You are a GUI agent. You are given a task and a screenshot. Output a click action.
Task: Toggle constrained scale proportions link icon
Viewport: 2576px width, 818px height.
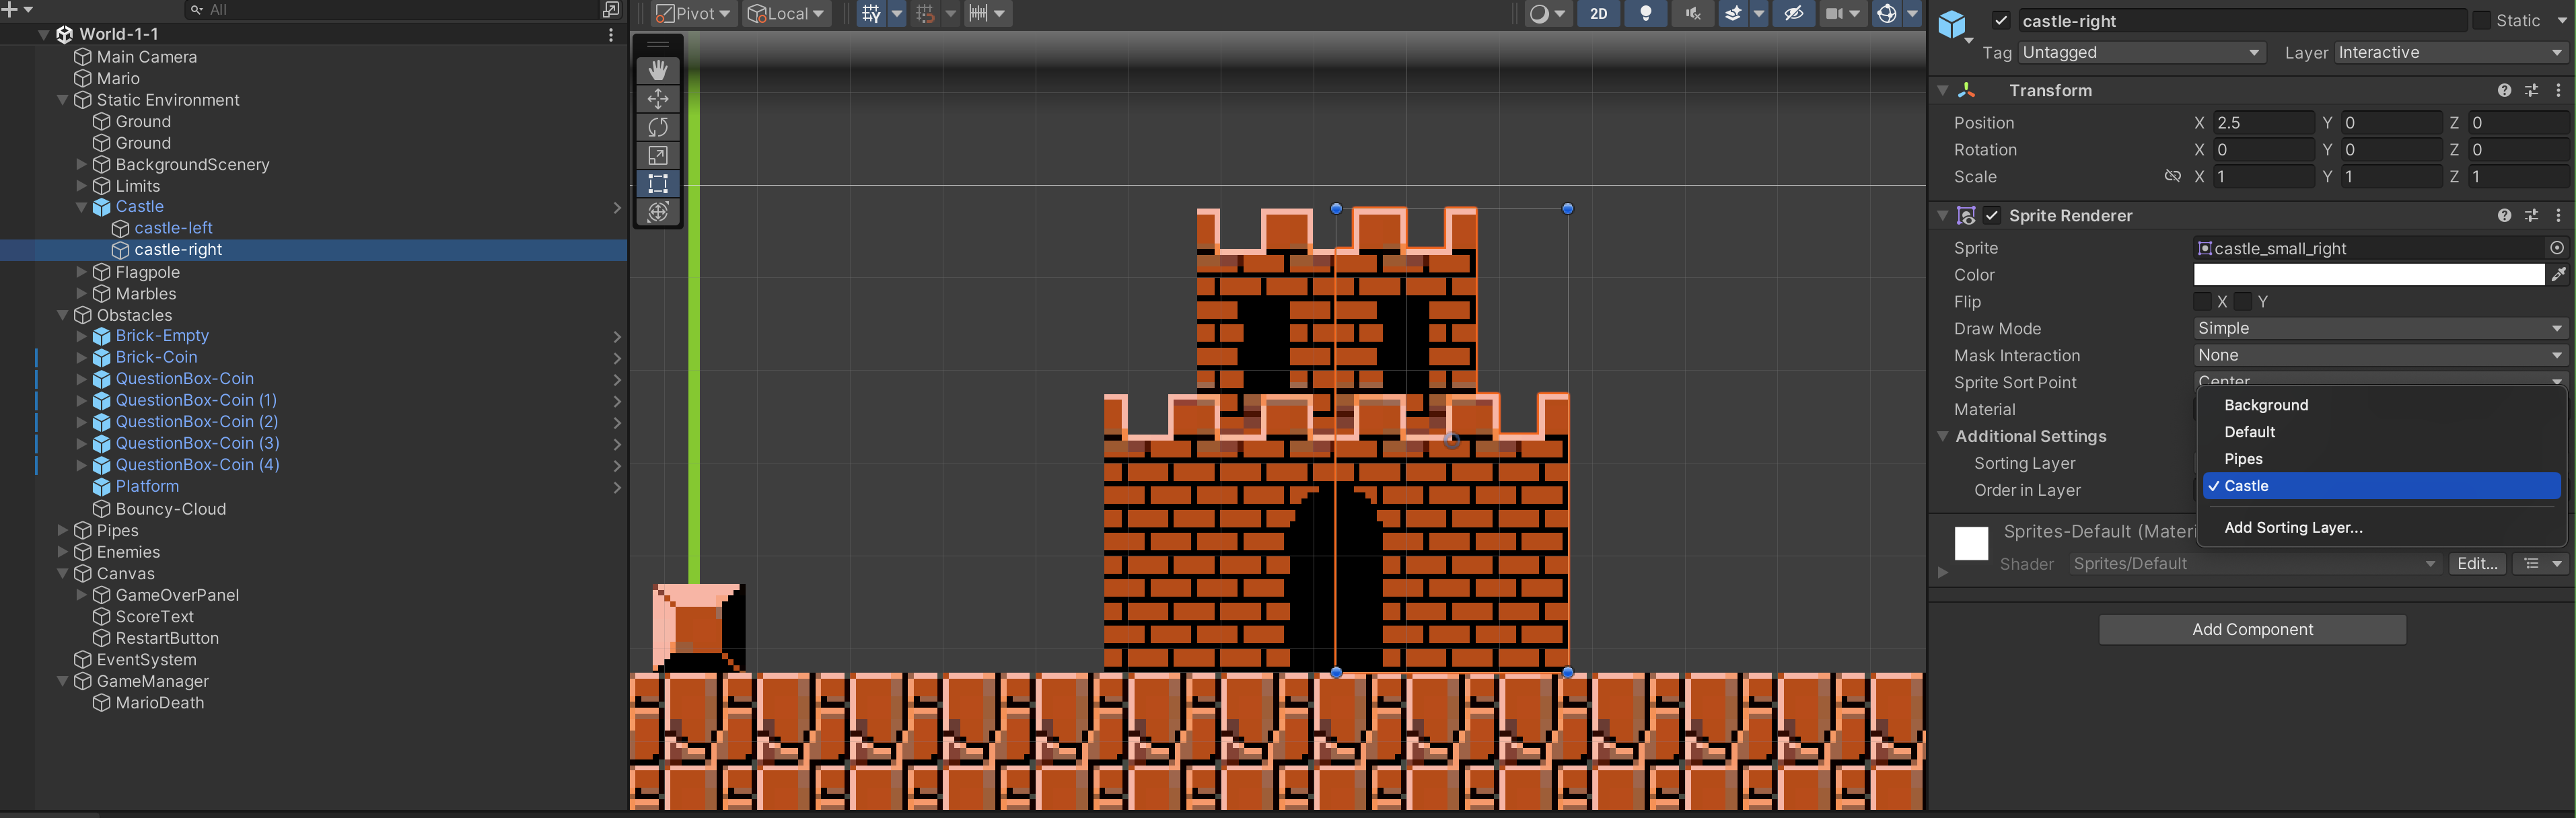(2172, 176)
